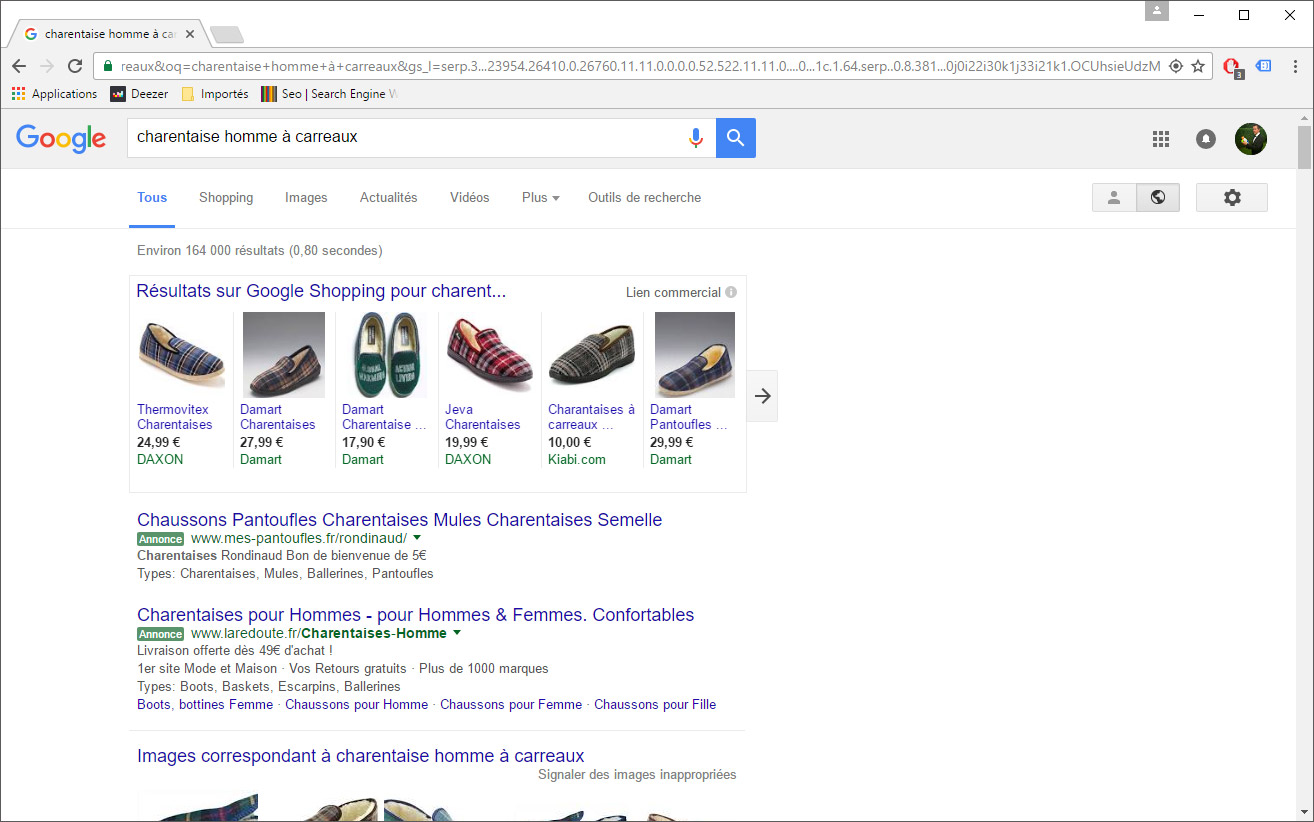Viewport: 1314px width, 822px height.
Task: Open the blue extension icon in toolbar
Action: tap(1264, 66)
